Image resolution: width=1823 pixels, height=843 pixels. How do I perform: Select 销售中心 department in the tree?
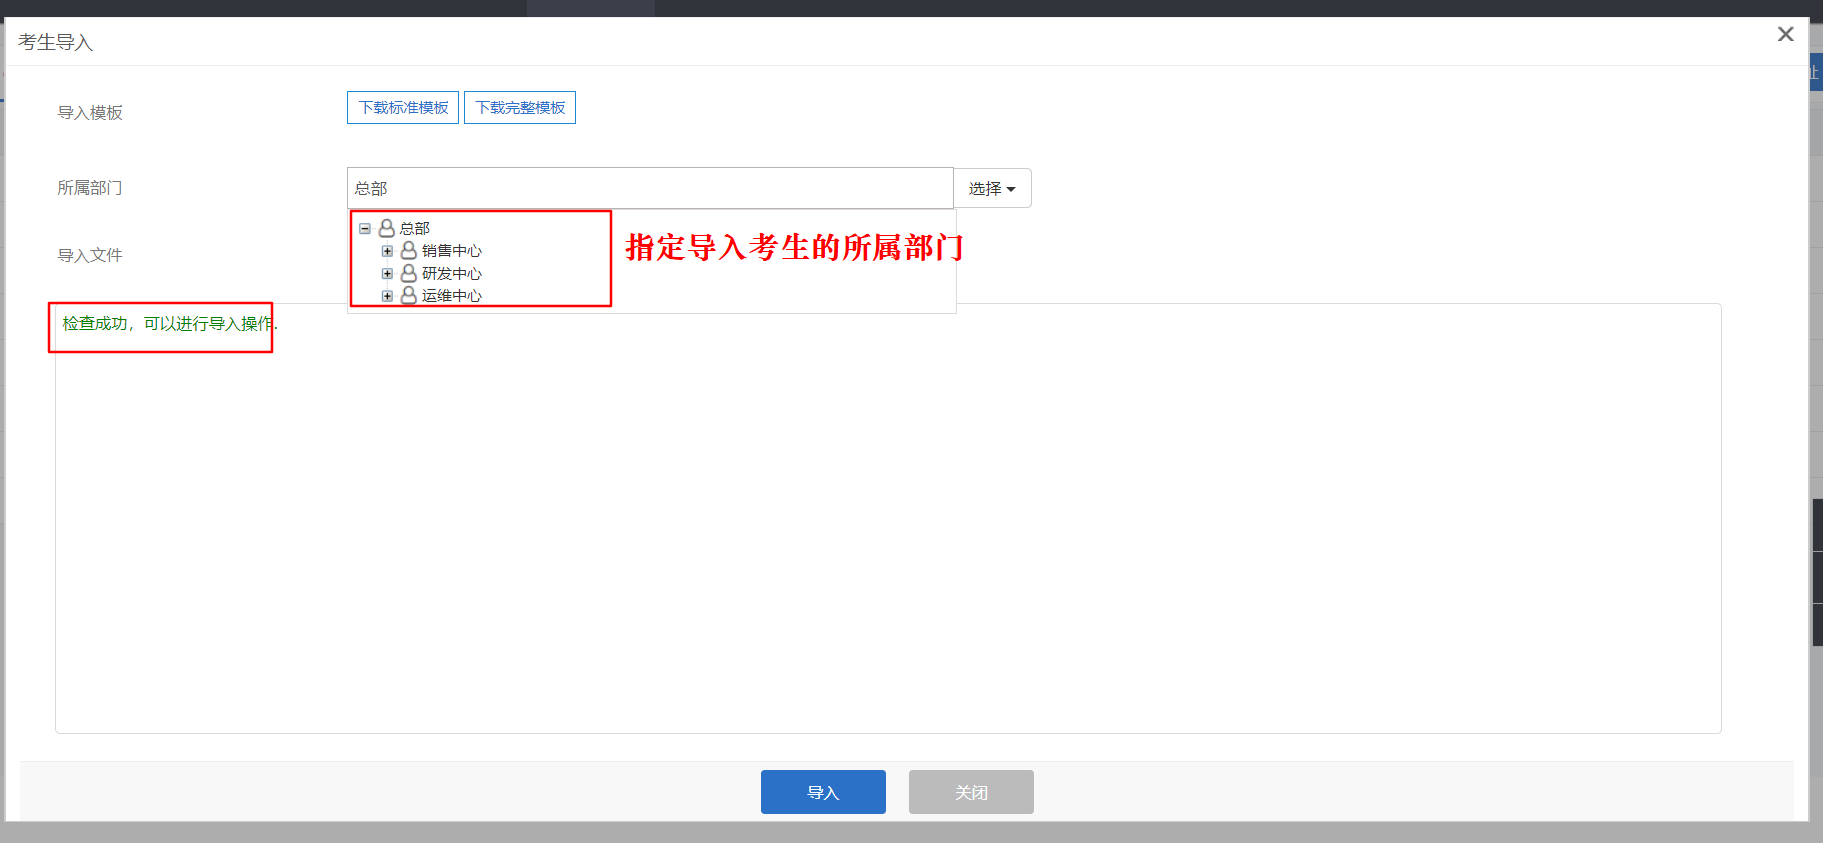coord(452,251)
